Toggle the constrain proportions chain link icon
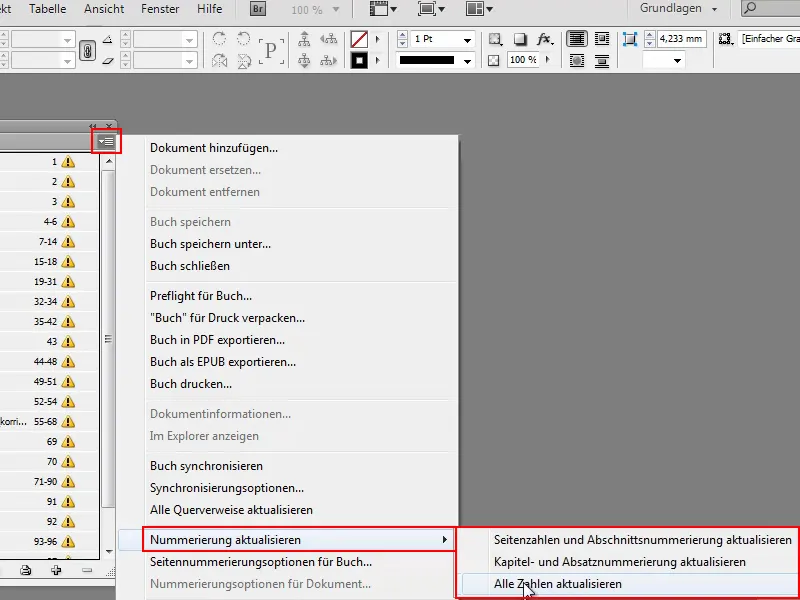 87,50
